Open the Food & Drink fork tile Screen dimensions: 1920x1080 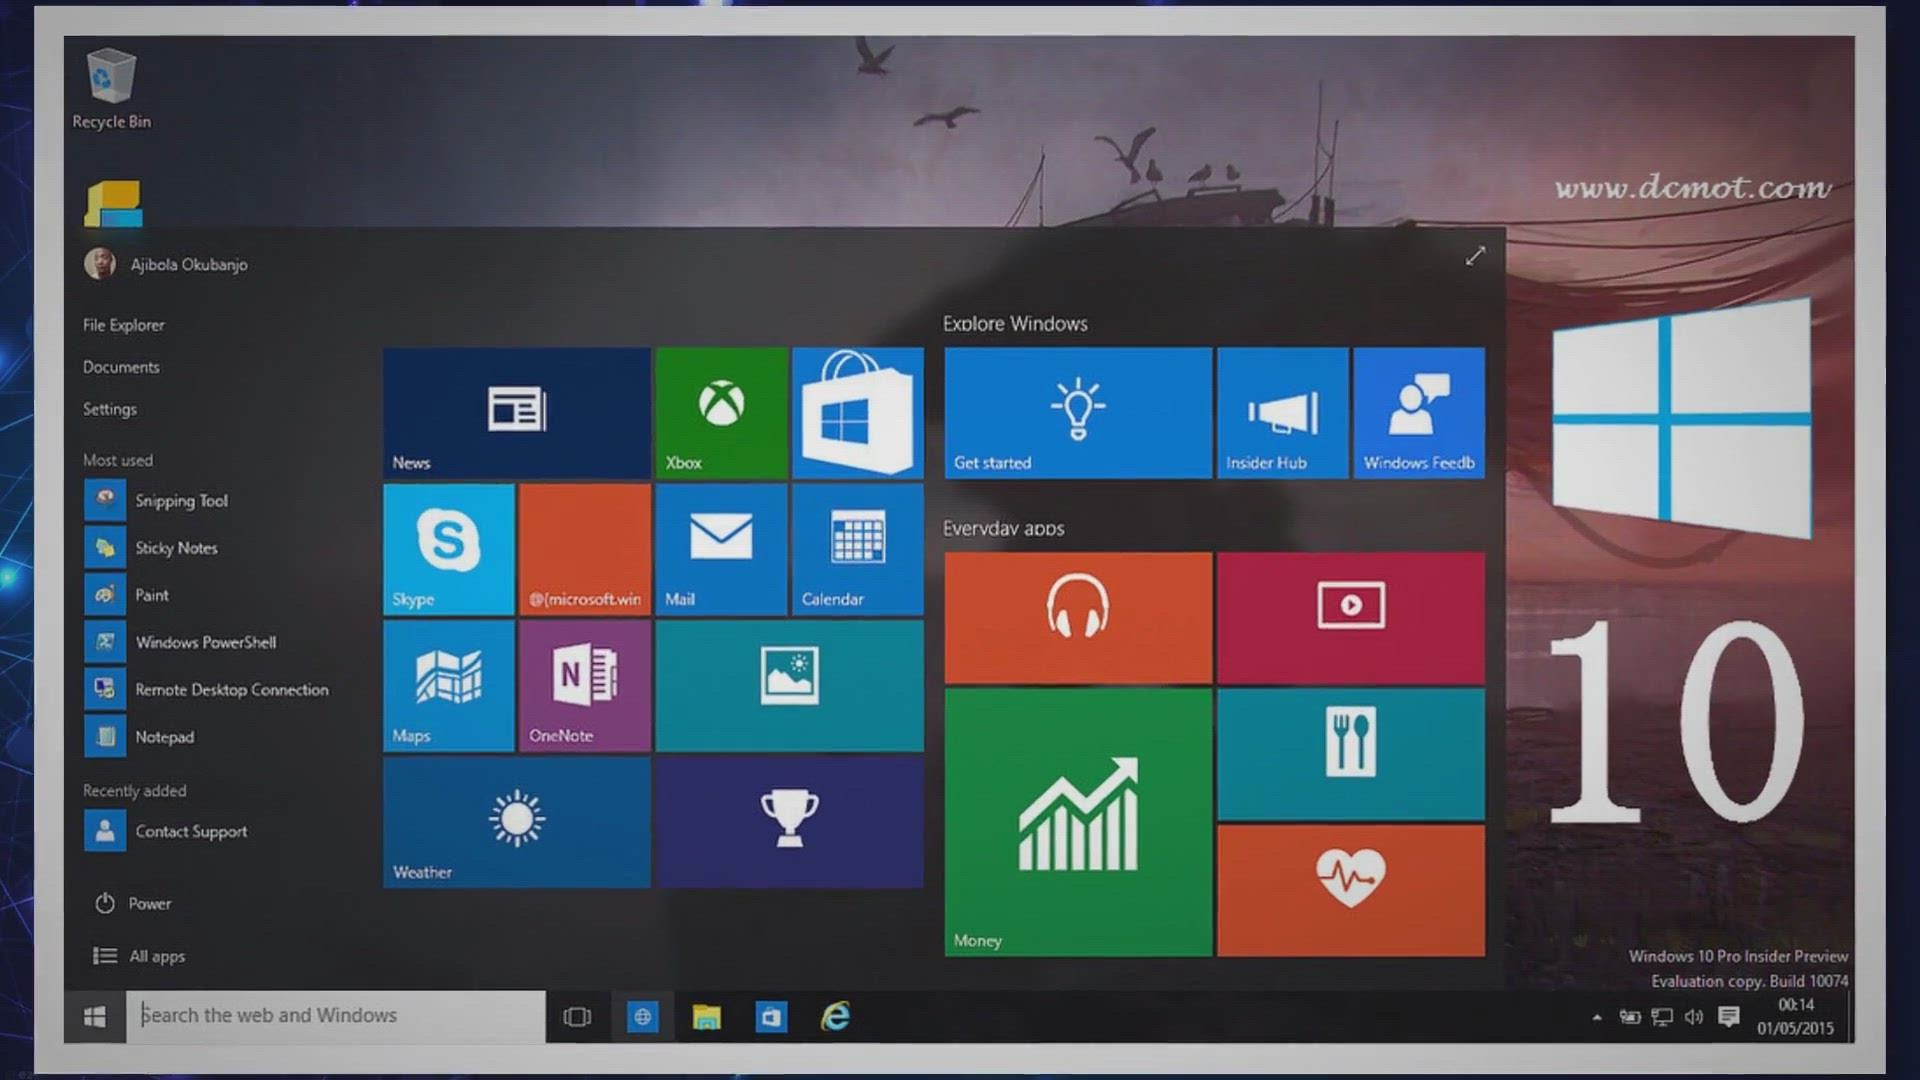pyautogui.click(x=1351, y=754)
